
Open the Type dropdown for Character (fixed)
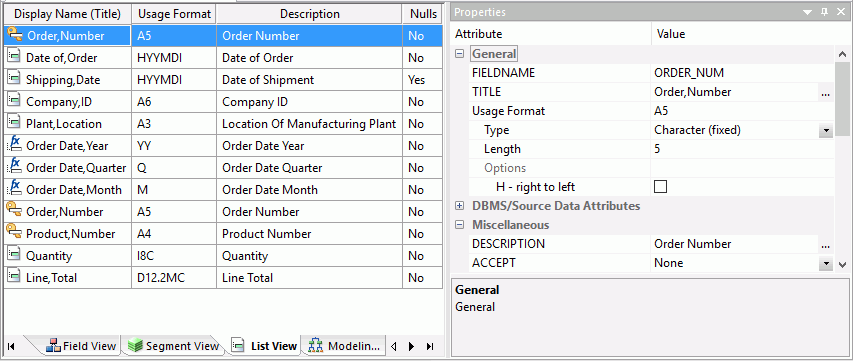[826, 130]
